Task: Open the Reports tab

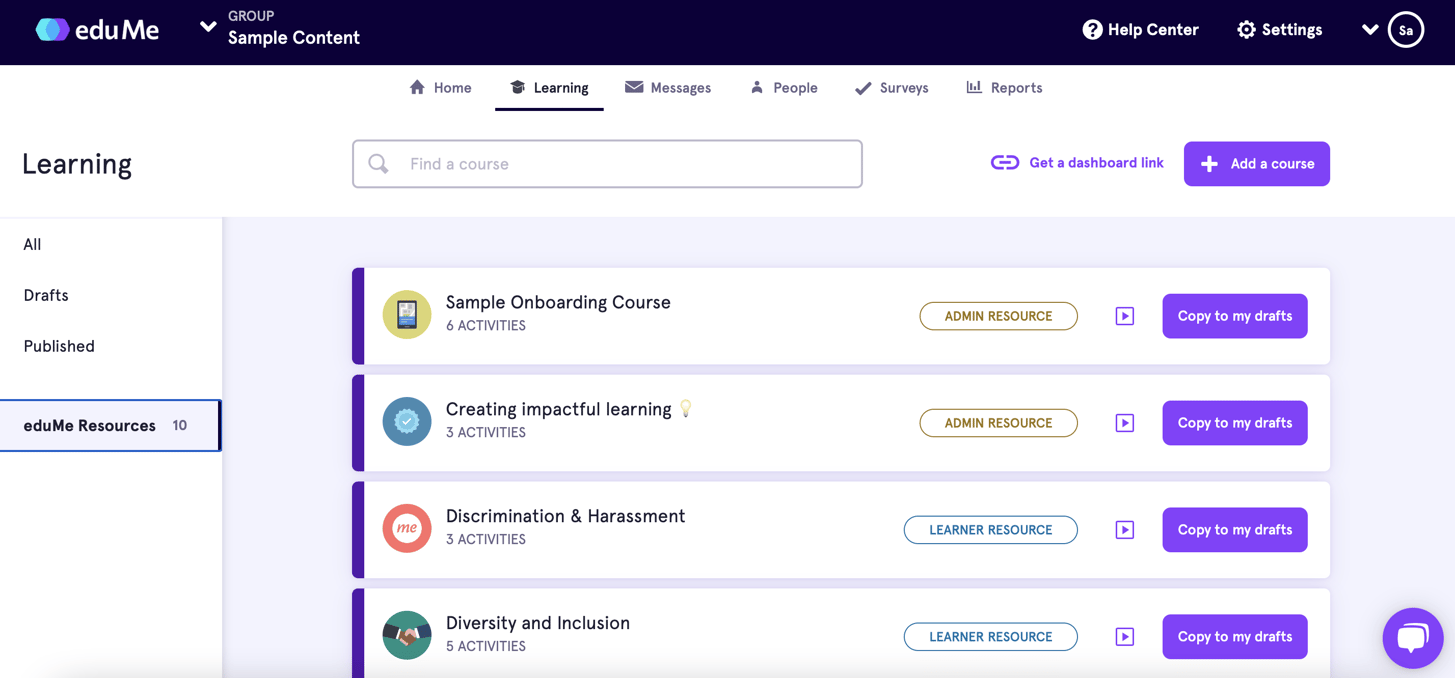Action: tap(1004, 88)
